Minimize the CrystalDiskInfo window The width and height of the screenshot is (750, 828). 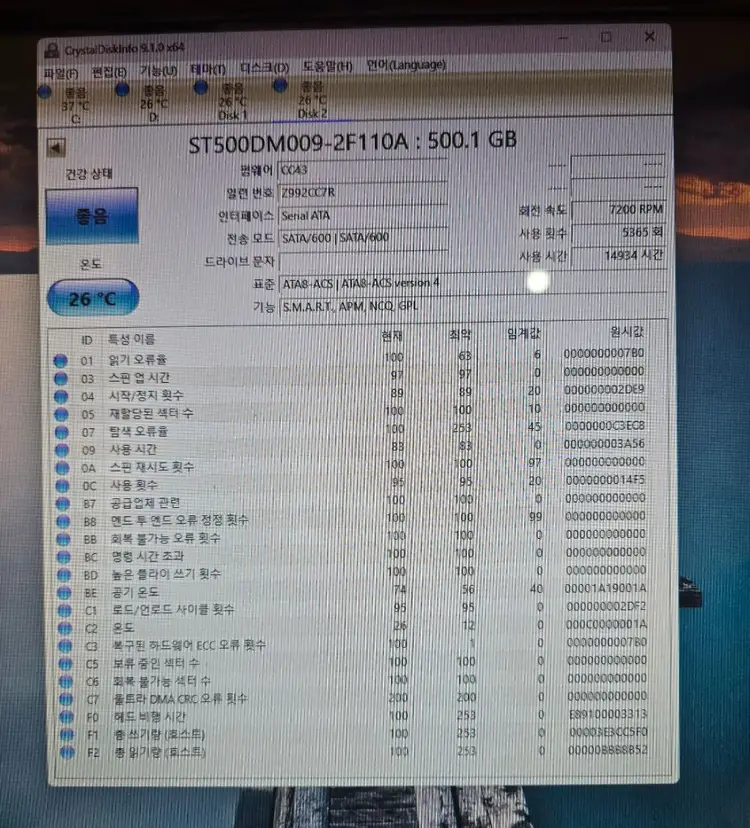click(x=564, y=38)
